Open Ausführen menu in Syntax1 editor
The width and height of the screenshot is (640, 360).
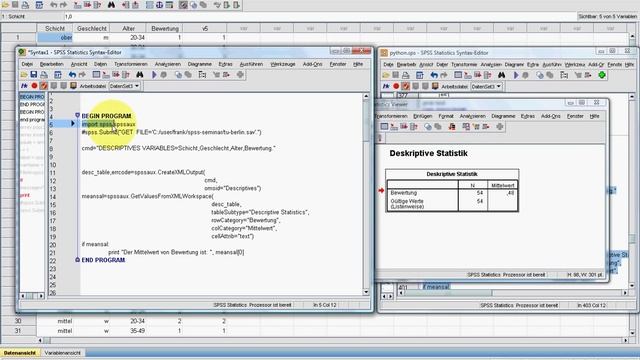pos(251,64)
